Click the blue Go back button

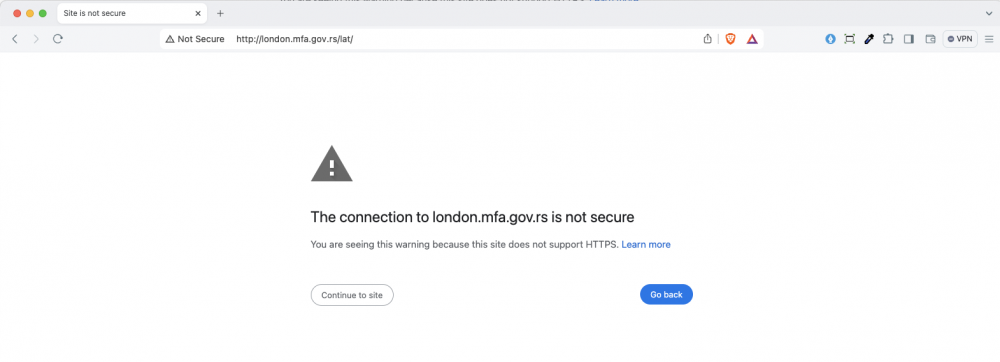(666, 294)
